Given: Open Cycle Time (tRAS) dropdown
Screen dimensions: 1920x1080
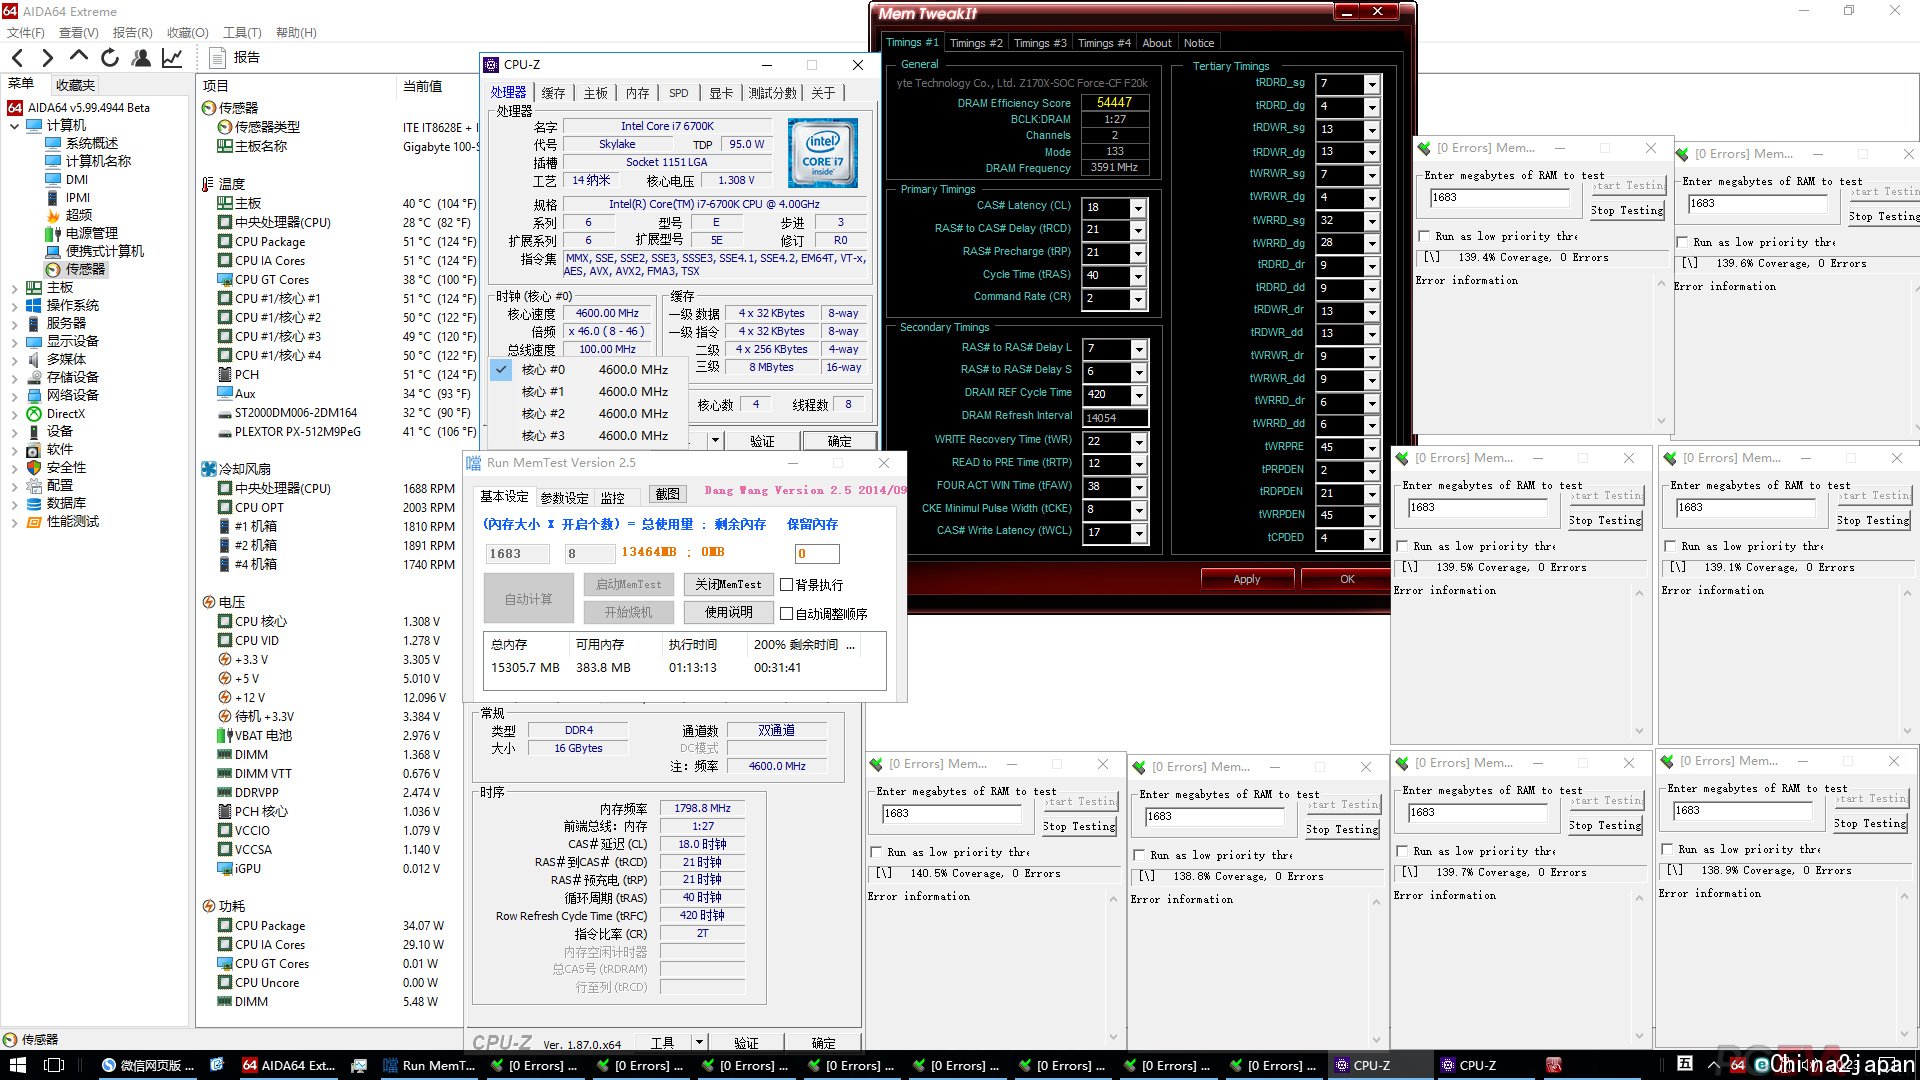Looking at the screenshot, I should pyautogui.click(x=1138, y=276).
